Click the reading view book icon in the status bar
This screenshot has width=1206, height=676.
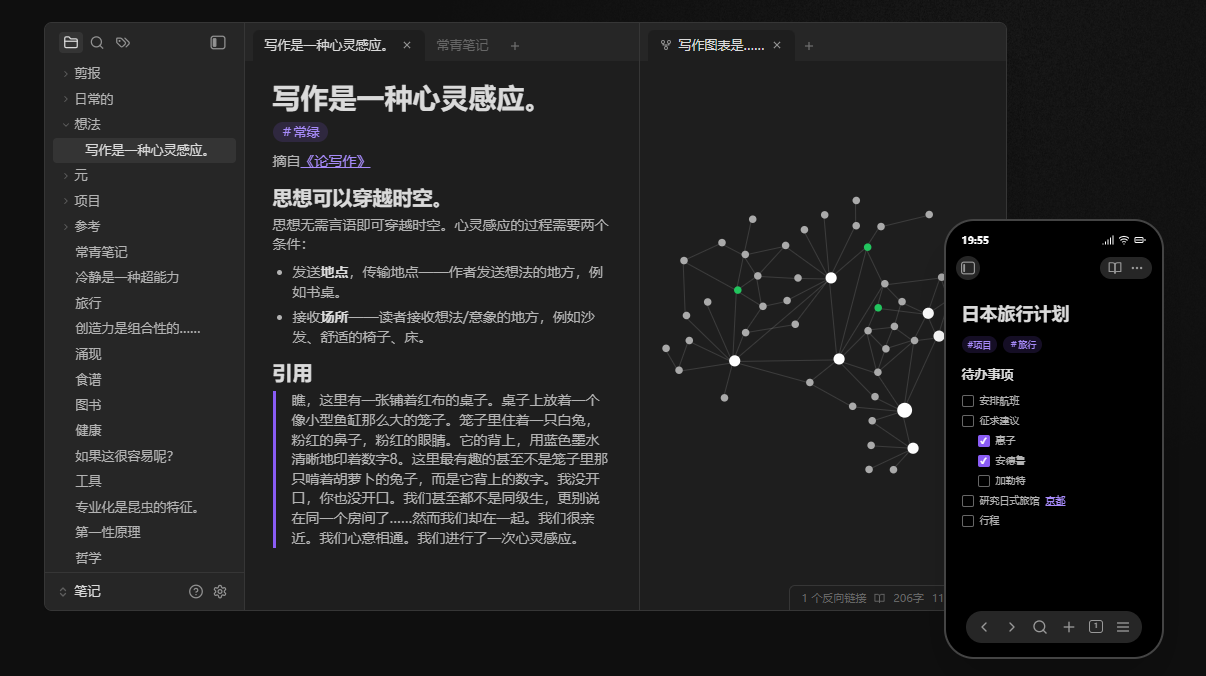(879, 598)
